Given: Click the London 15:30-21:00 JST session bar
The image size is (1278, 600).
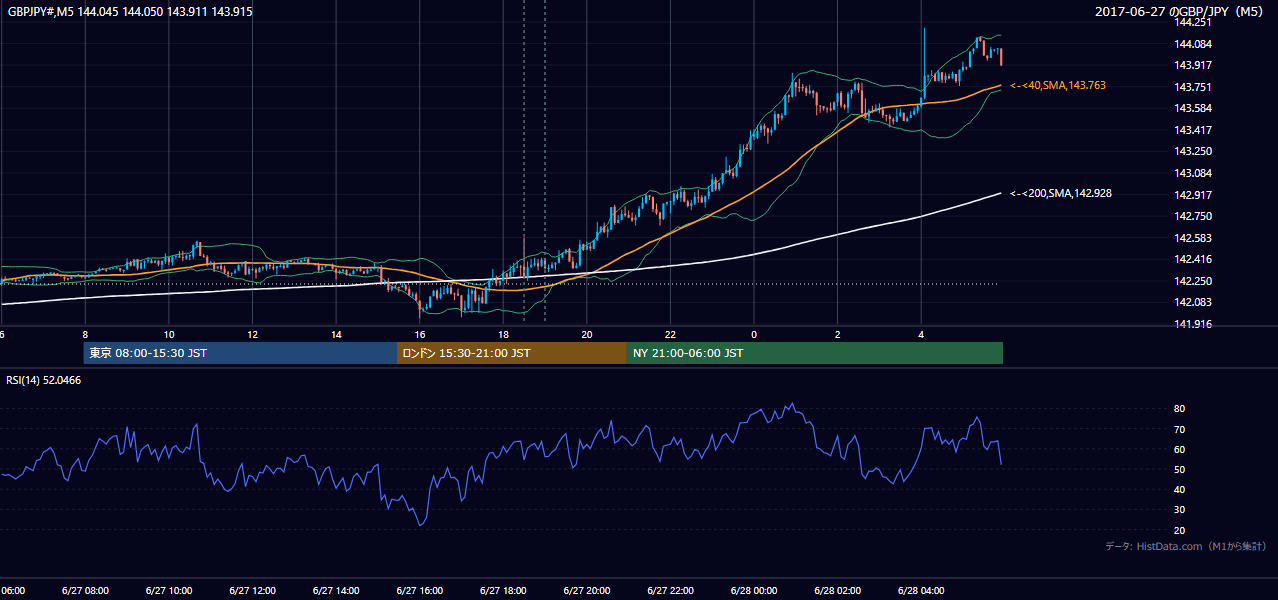Looking at the screenshot, I should pos(512,353).
